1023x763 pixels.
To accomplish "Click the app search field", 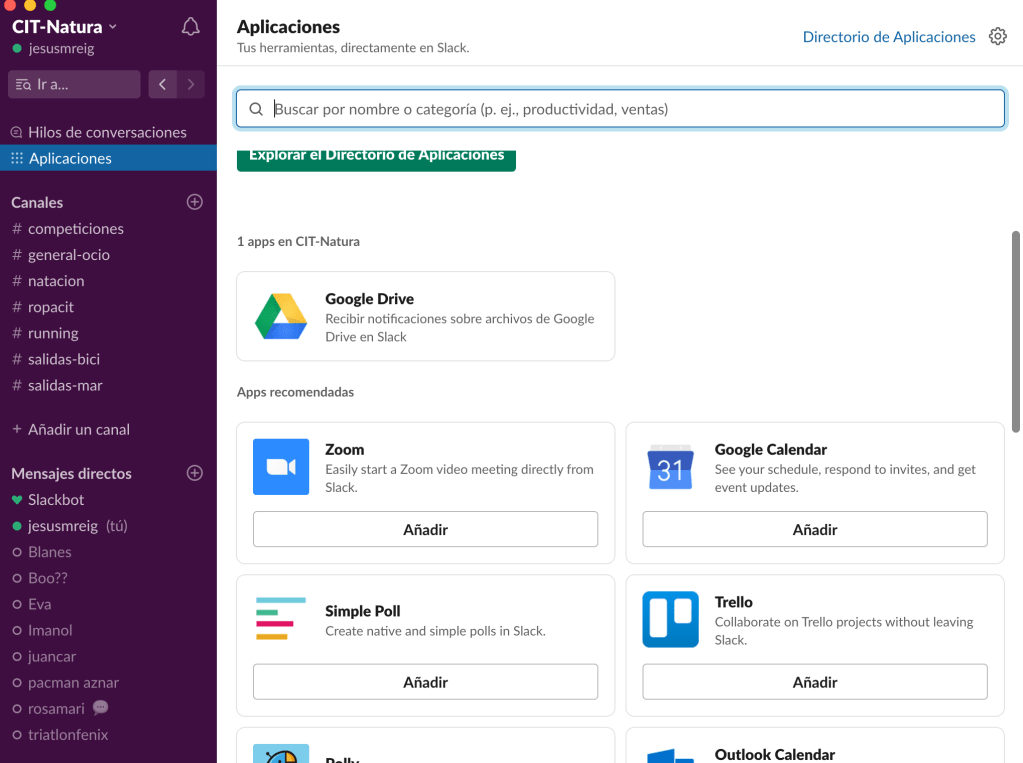I will click(x=620, y=108).
